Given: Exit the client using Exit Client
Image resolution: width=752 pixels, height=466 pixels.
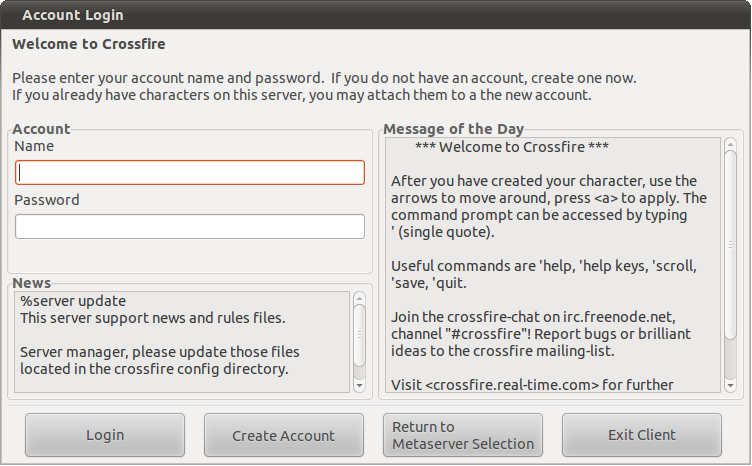Looking at the screenshot, I should (641, 435).
